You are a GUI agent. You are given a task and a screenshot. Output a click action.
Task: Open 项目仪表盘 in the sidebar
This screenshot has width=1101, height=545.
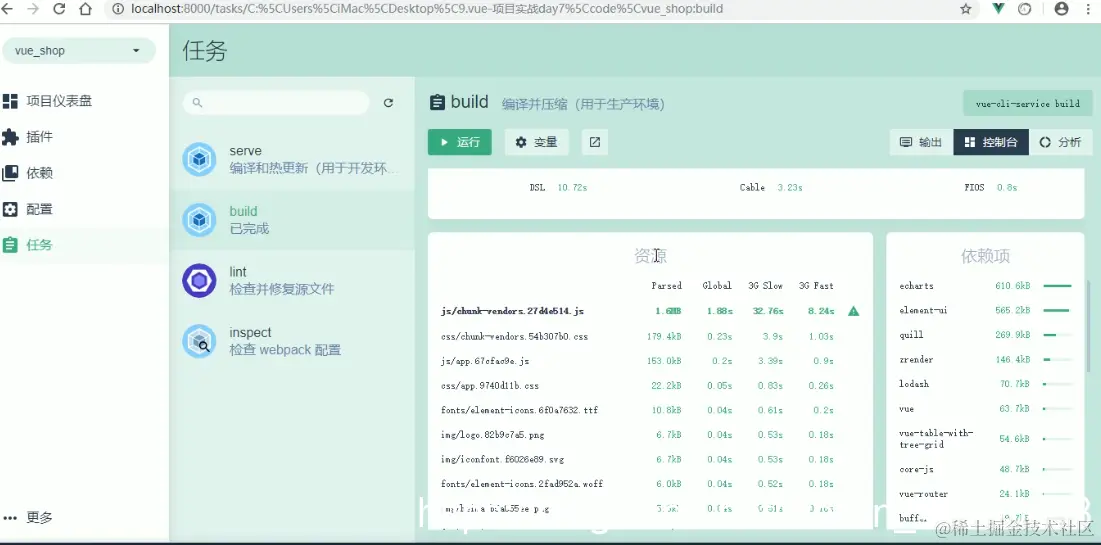[x=84, y=101]
